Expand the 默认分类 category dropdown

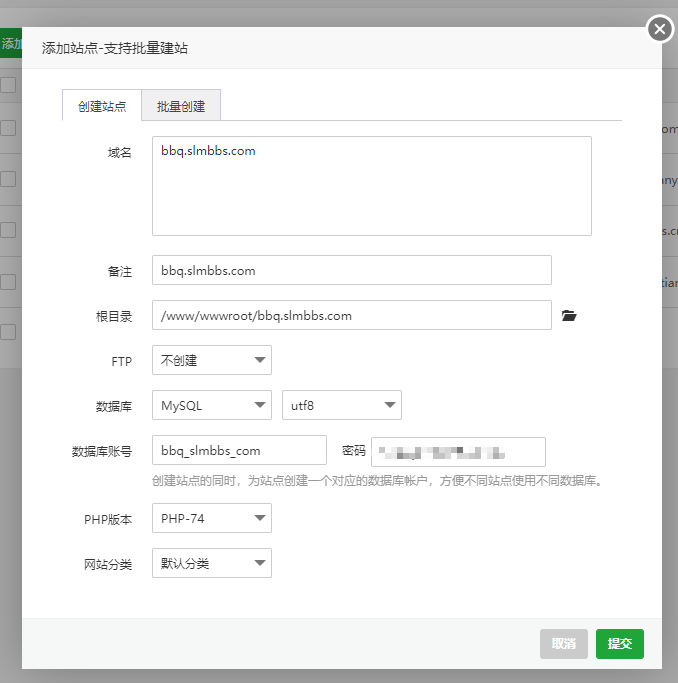[212, 563]
